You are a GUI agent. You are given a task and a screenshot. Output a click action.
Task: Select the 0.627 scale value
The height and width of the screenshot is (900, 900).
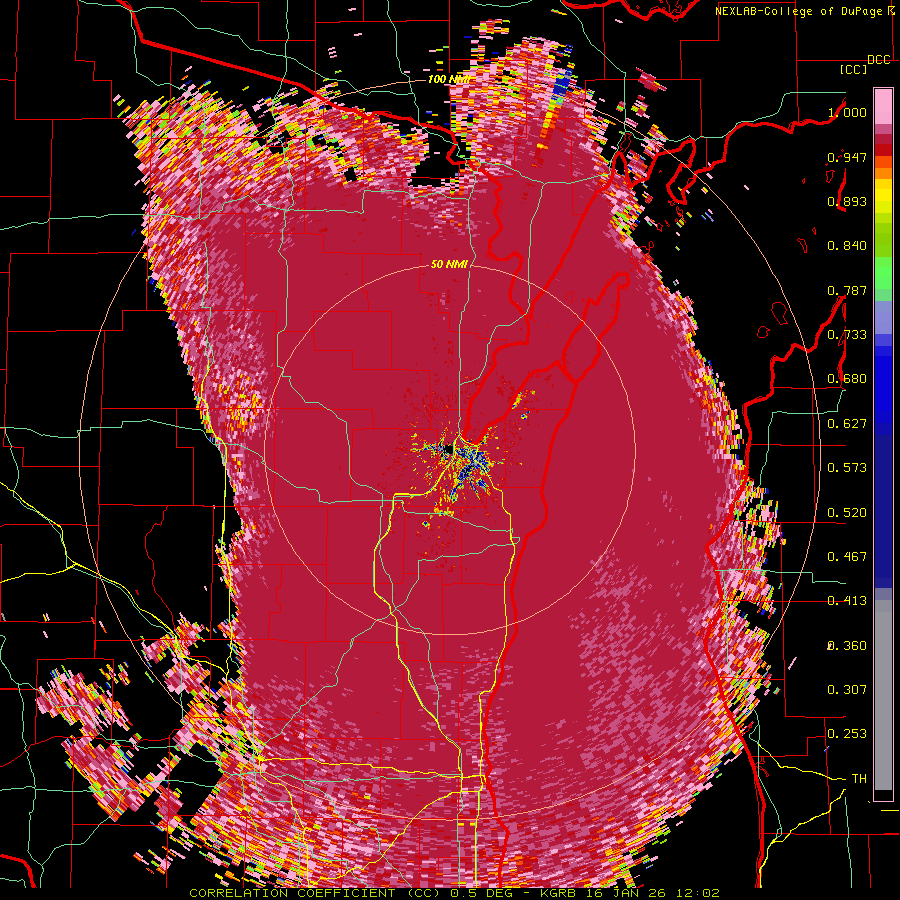(847, 424)
